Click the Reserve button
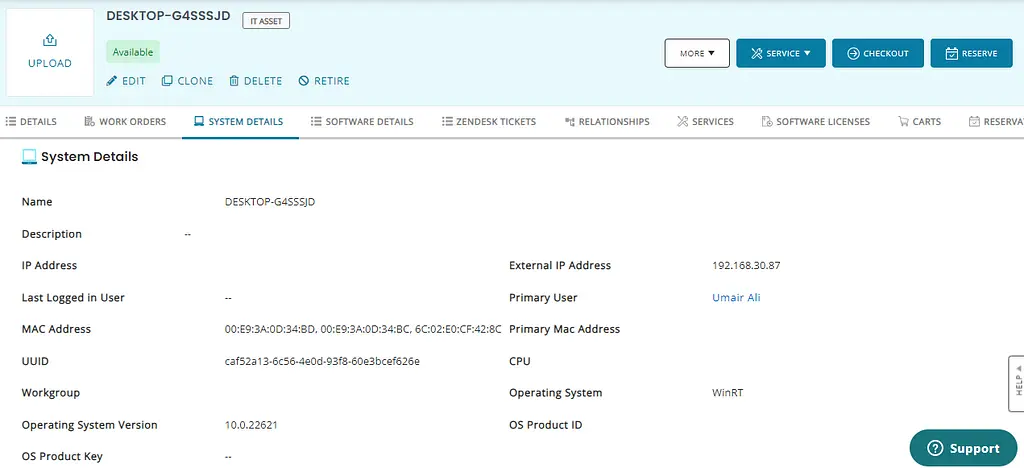This screenshot has width=1024, height=468. pyautogui.click(x=971, y=53)
